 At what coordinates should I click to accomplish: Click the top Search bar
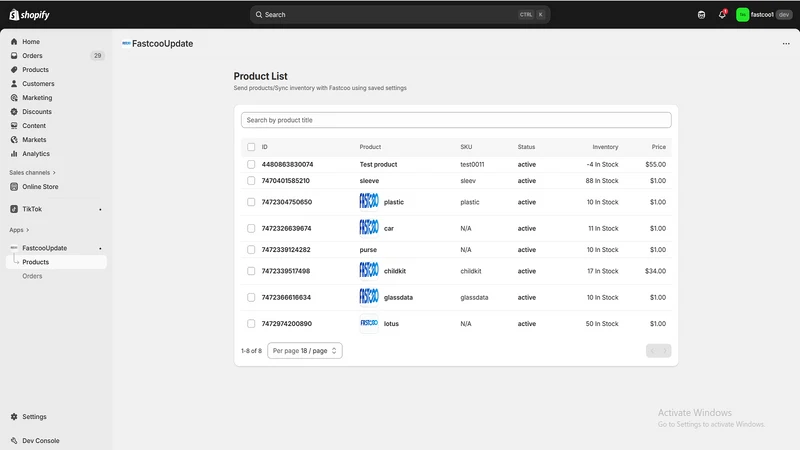click(x=399, y=15)
